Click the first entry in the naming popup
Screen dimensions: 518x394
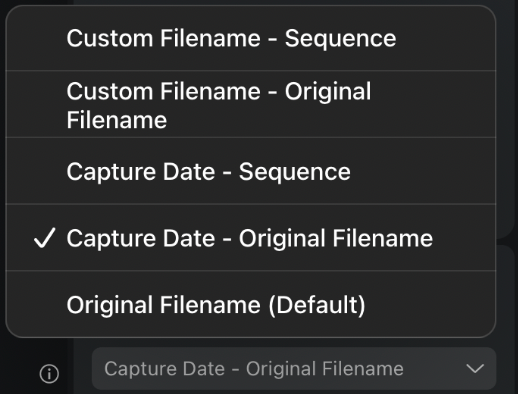pos(251,38)
